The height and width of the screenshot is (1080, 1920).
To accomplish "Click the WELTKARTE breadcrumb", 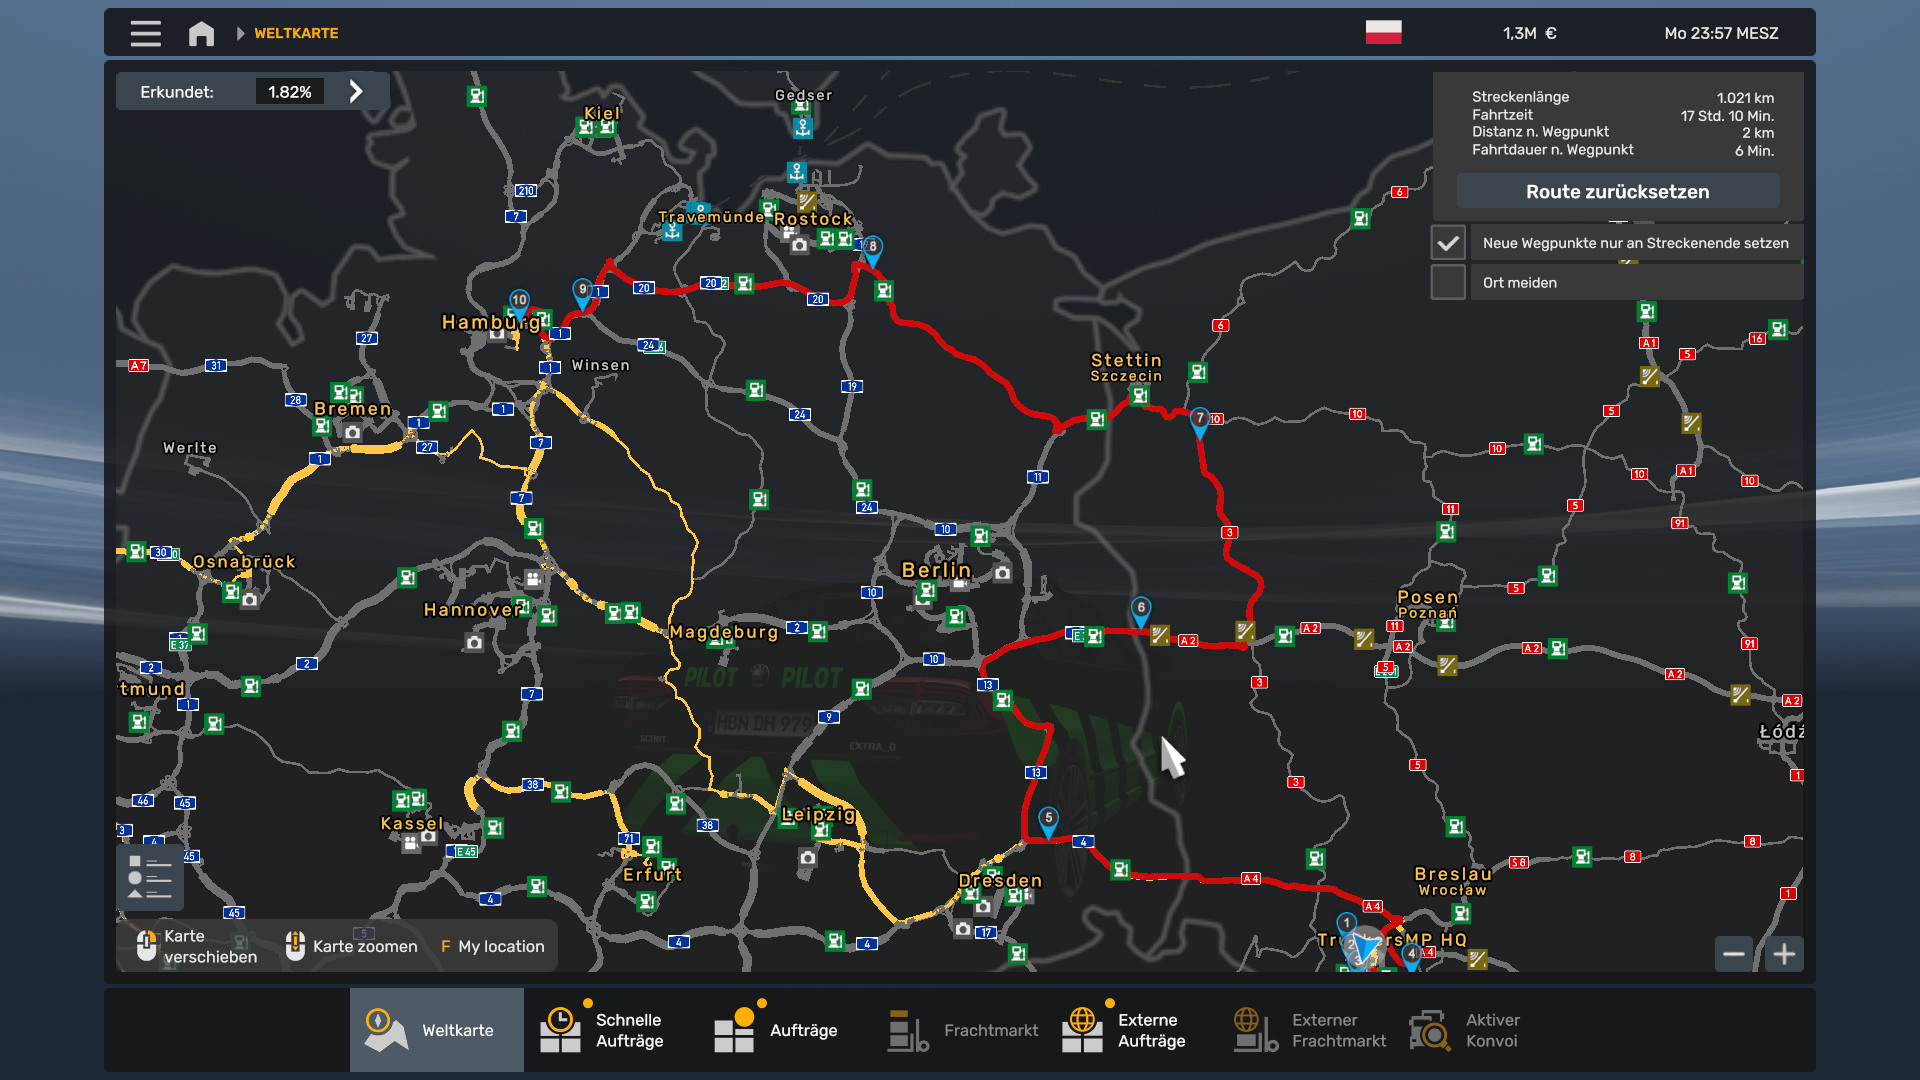I will point(296,33).
